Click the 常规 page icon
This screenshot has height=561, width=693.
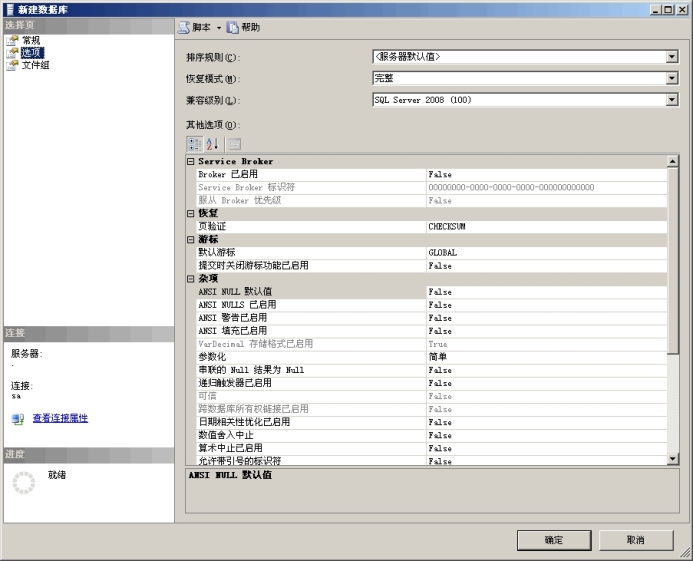coord(12,41)
